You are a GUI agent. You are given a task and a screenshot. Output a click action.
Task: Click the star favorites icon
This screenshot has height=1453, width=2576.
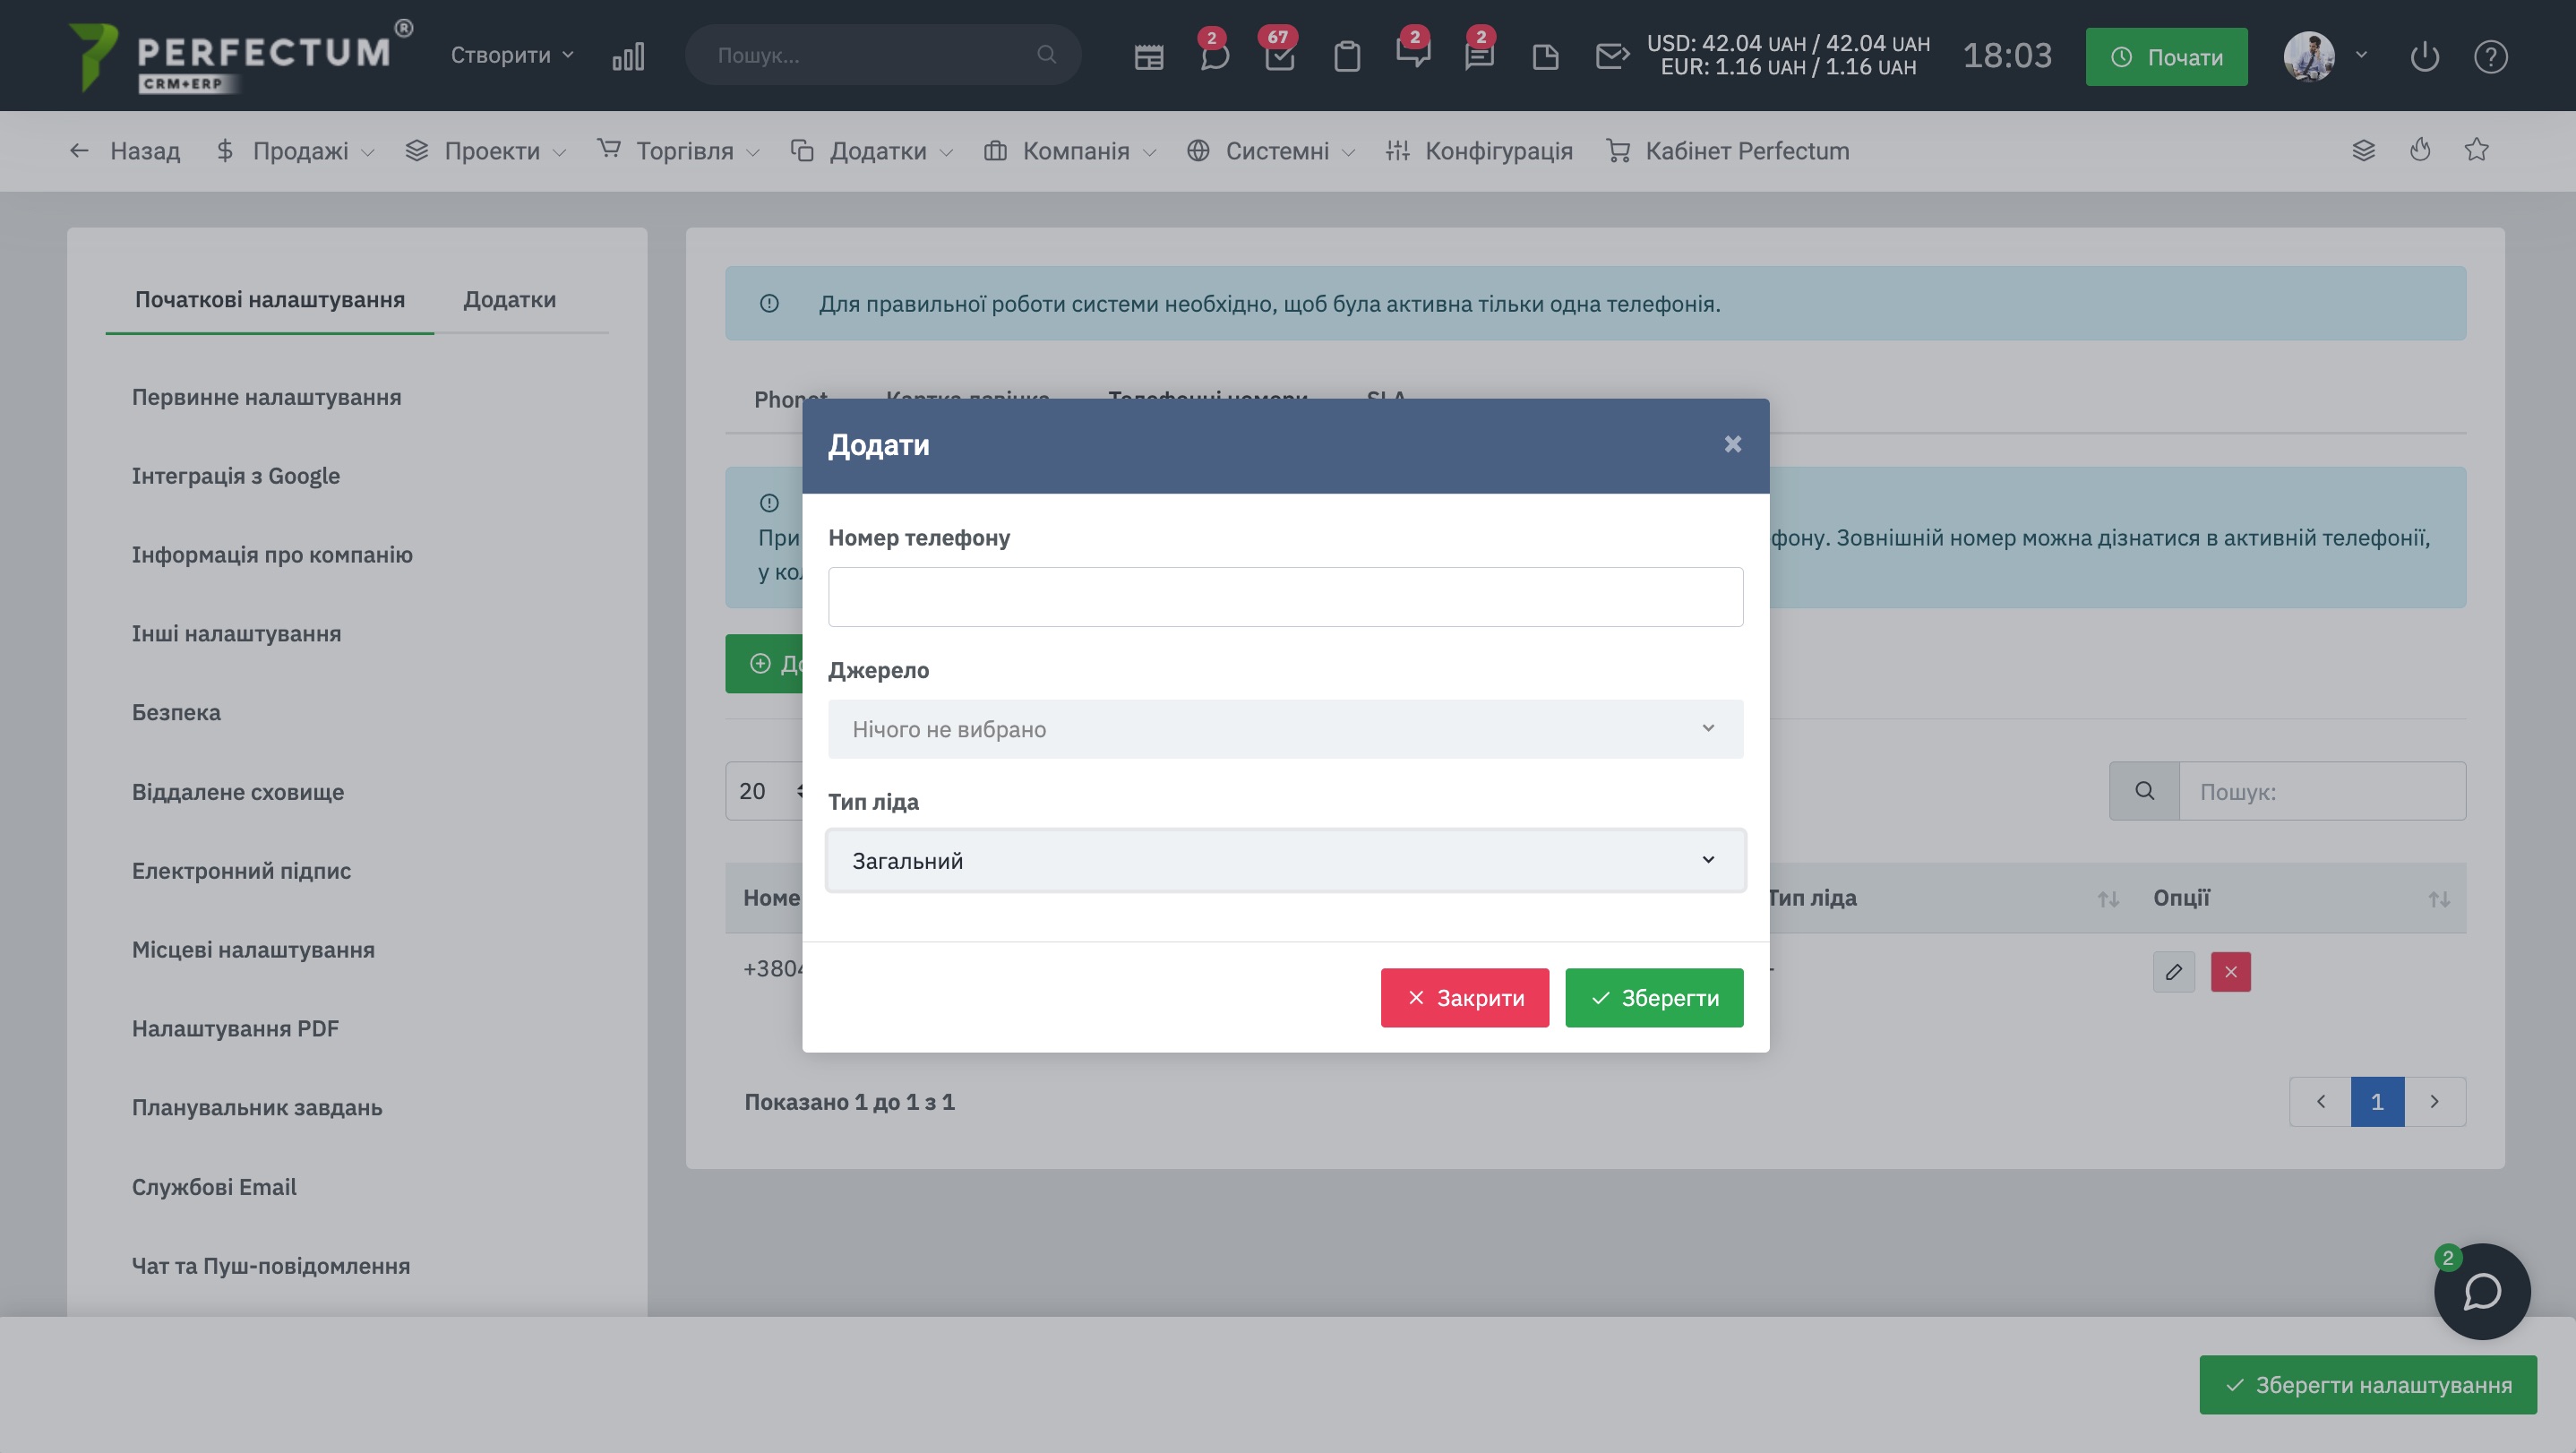[2476, 150]
